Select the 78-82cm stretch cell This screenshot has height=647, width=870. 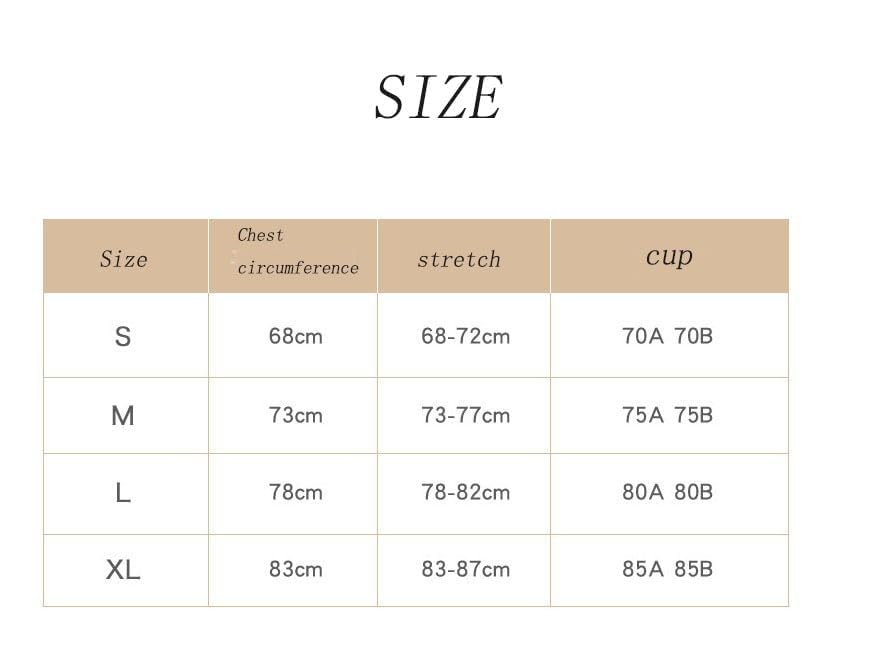click(465, 492)
